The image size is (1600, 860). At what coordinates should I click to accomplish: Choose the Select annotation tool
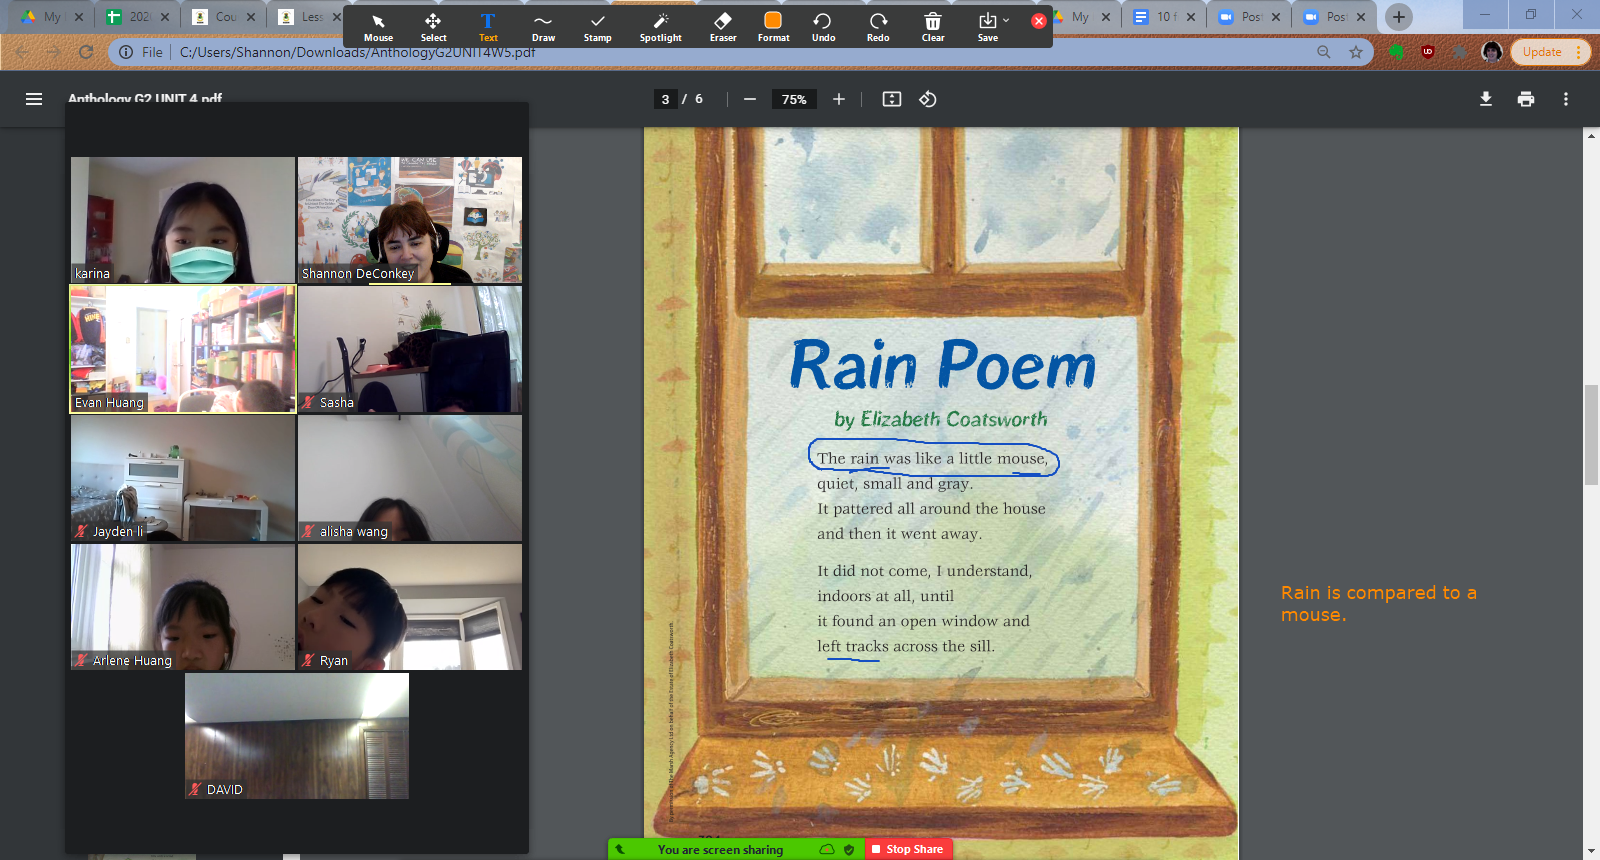tap(433, 27)
